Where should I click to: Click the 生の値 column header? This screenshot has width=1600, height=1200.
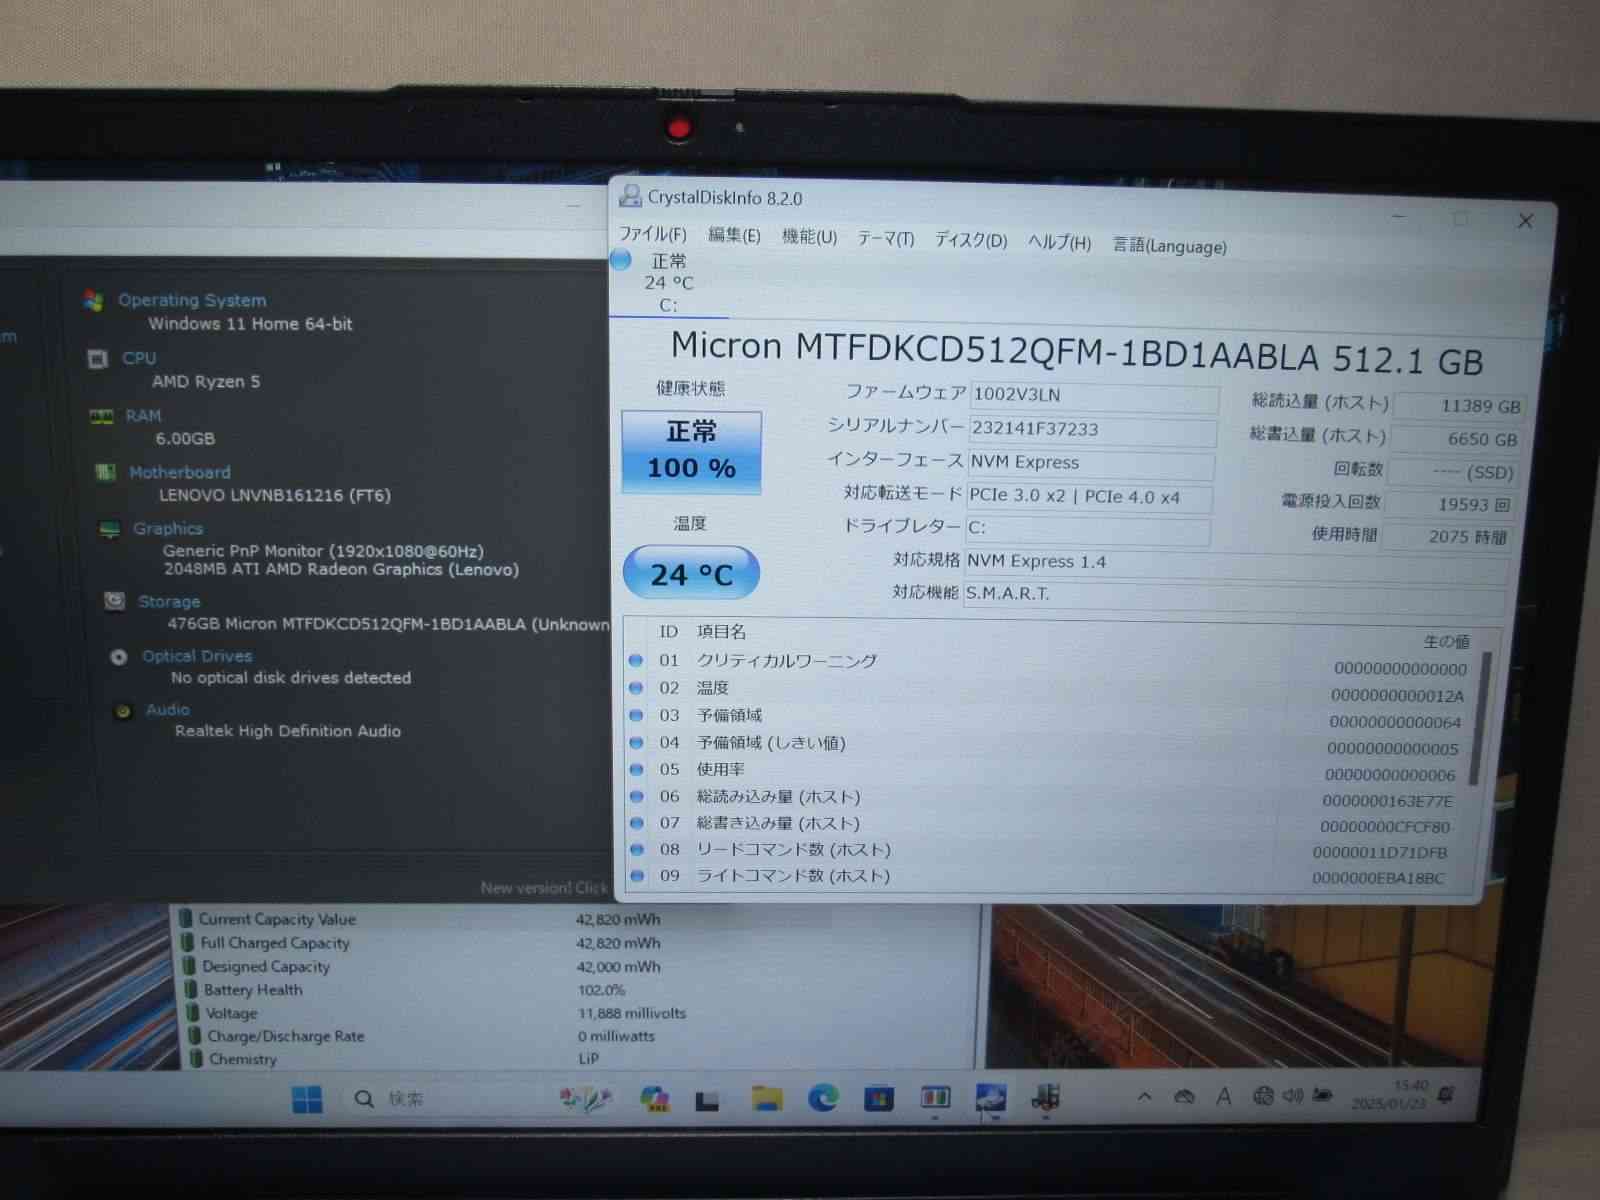click(1446, 641)
